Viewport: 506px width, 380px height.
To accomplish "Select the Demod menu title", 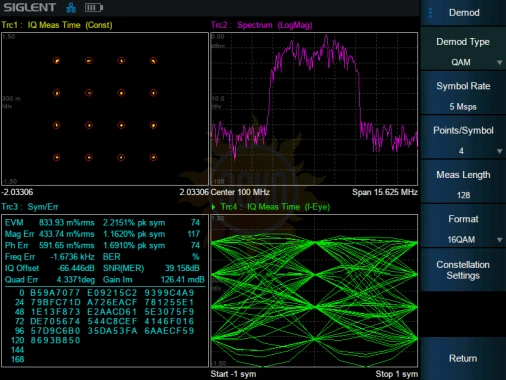I will (464, 13).
